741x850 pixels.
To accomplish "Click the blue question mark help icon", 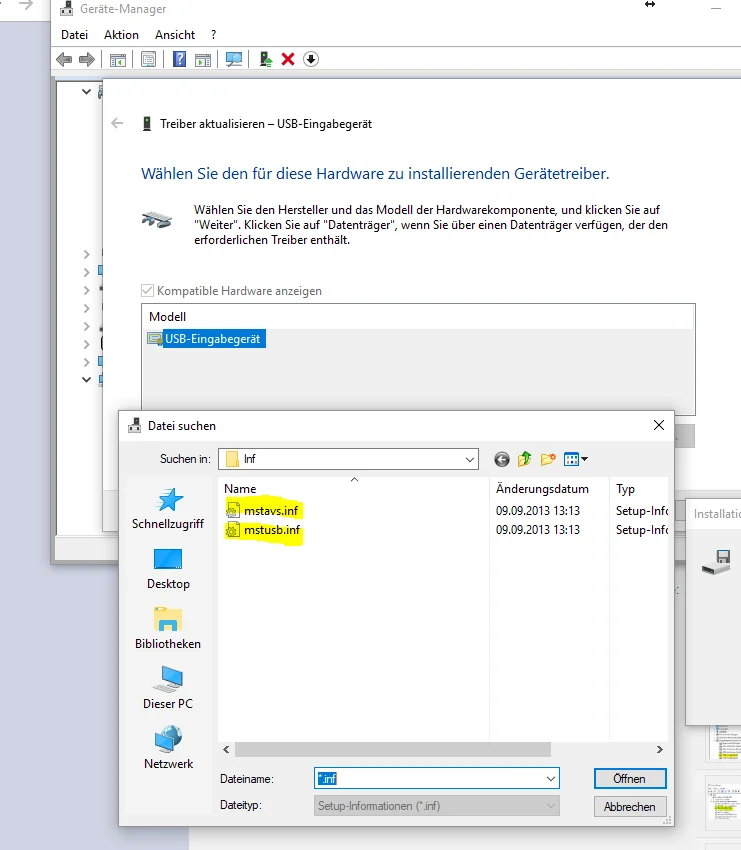I will tap(179, 59).
